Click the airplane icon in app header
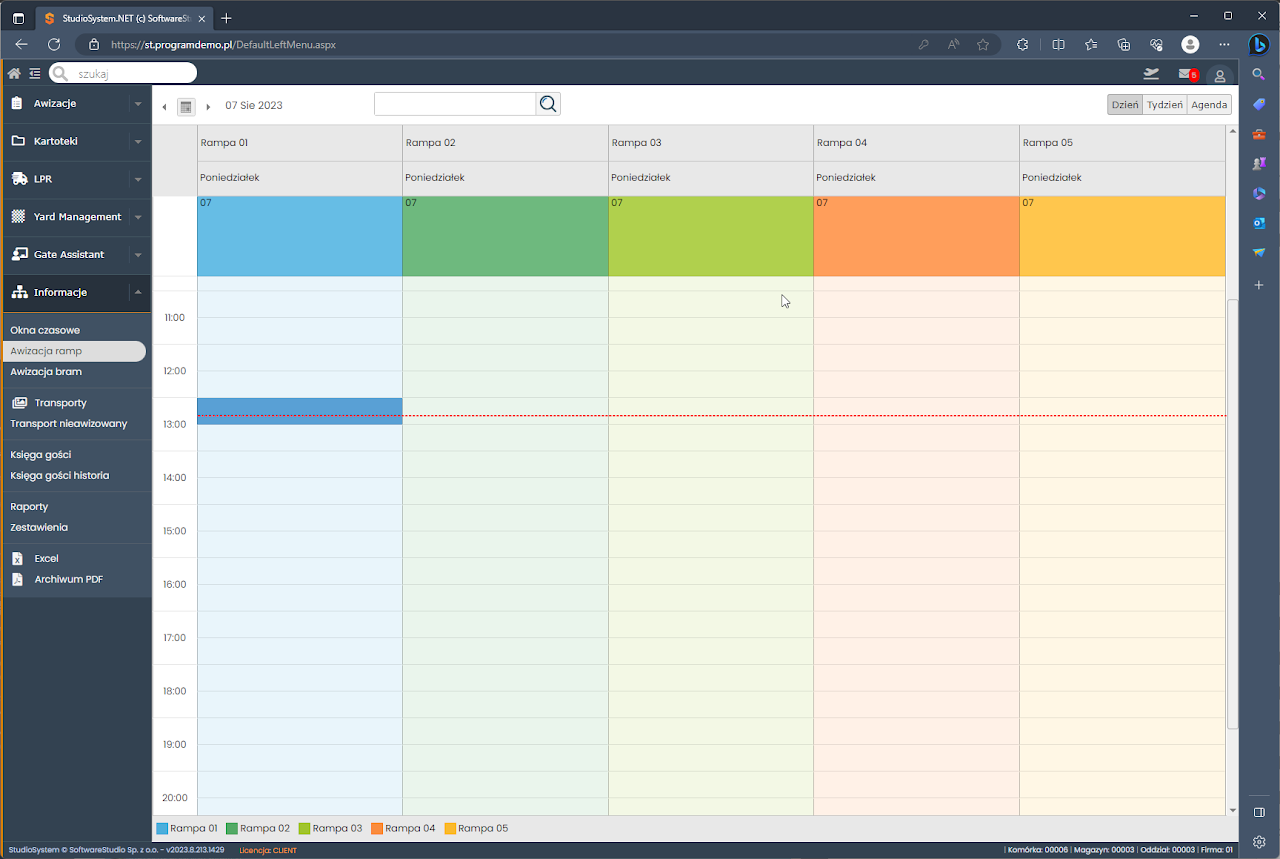The width and height of the screenshot is (1280, 859). tap(1151, 74)
